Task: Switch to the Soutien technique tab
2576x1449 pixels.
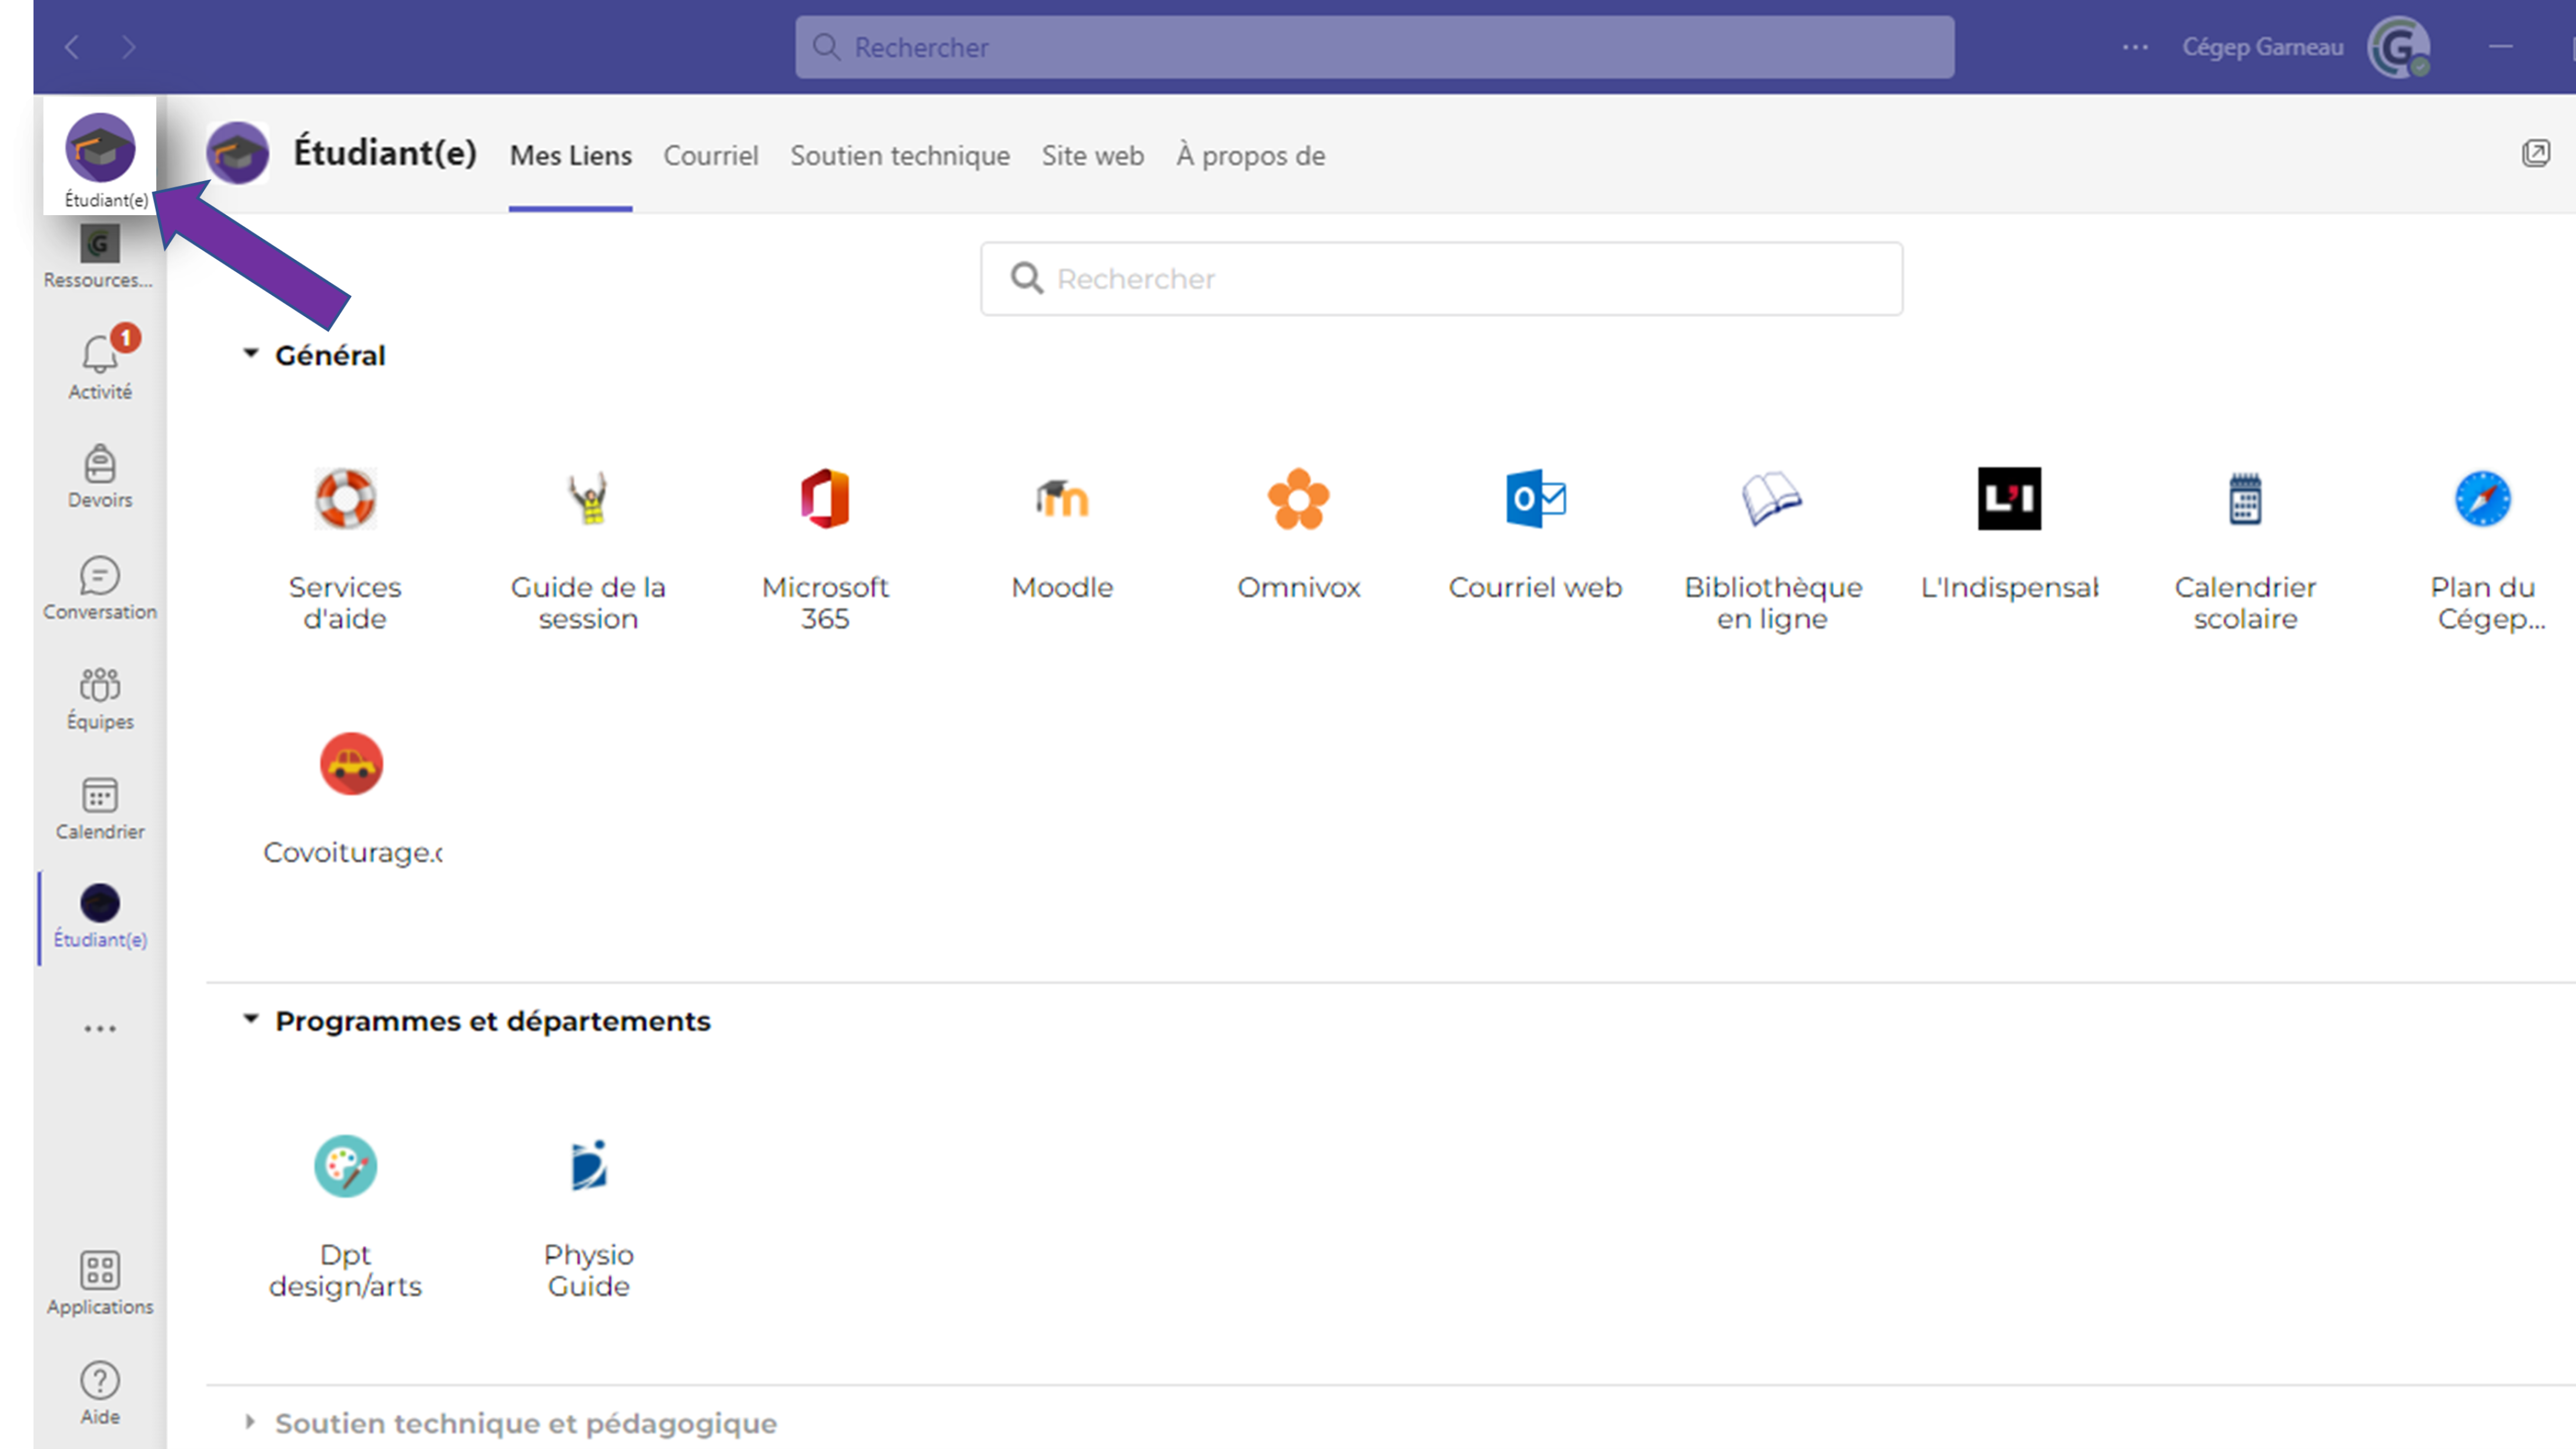Action: point(899,156)
